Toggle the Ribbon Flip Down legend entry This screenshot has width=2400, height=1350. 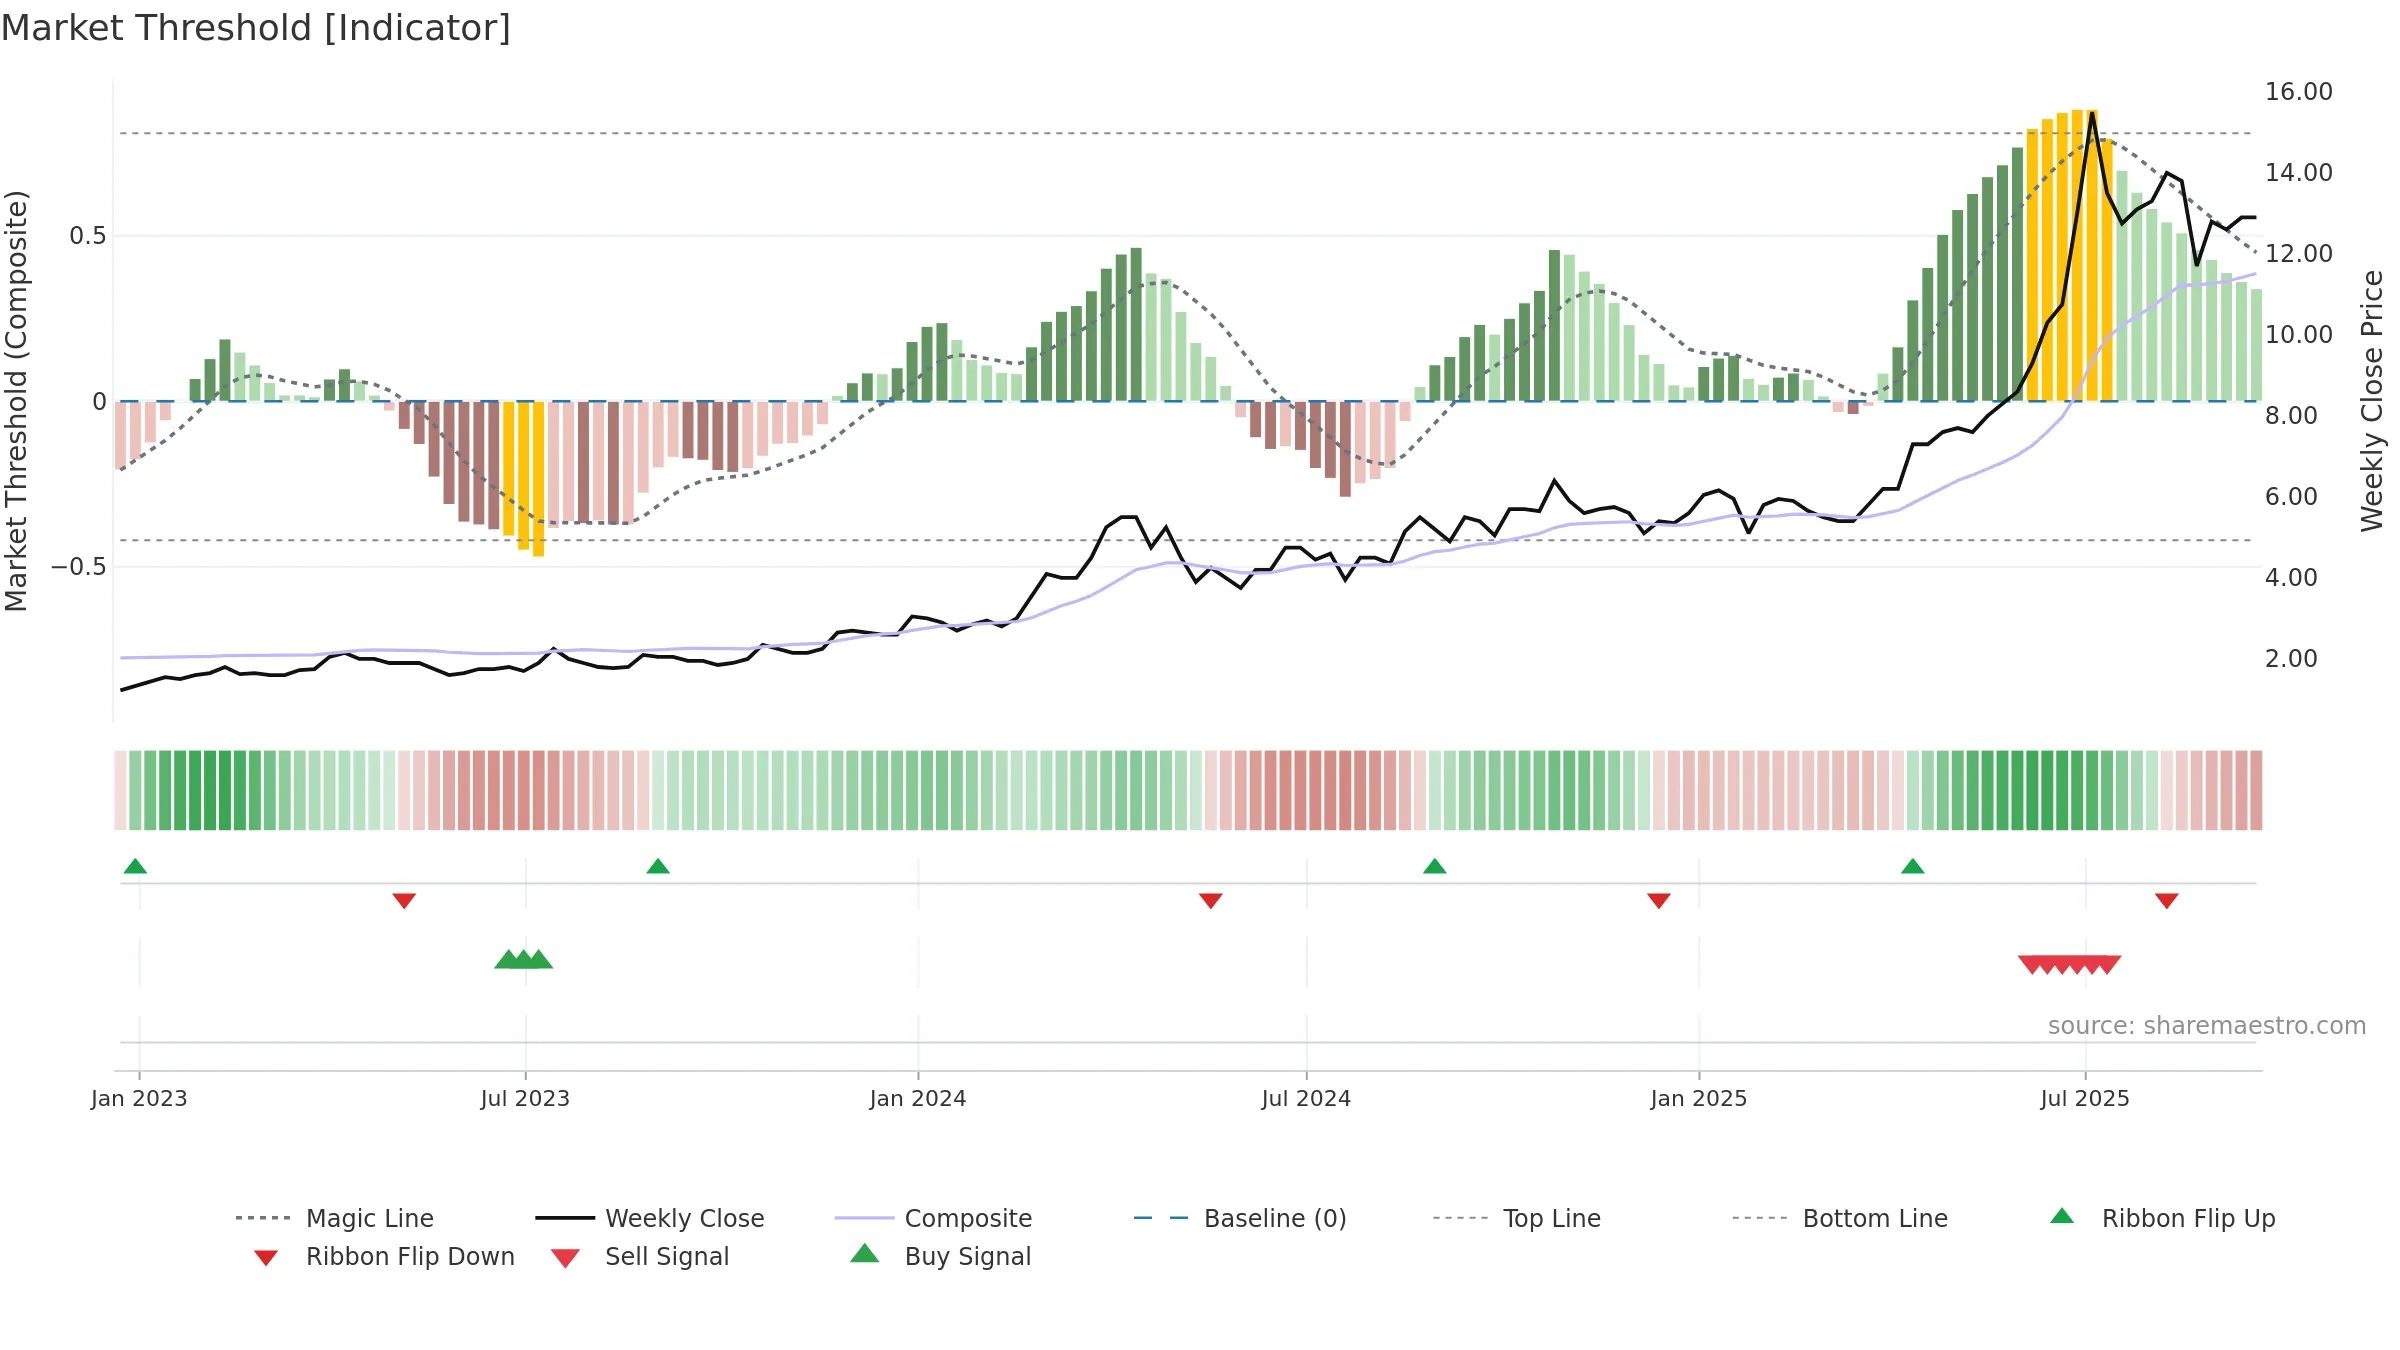tap(384, 1256)
